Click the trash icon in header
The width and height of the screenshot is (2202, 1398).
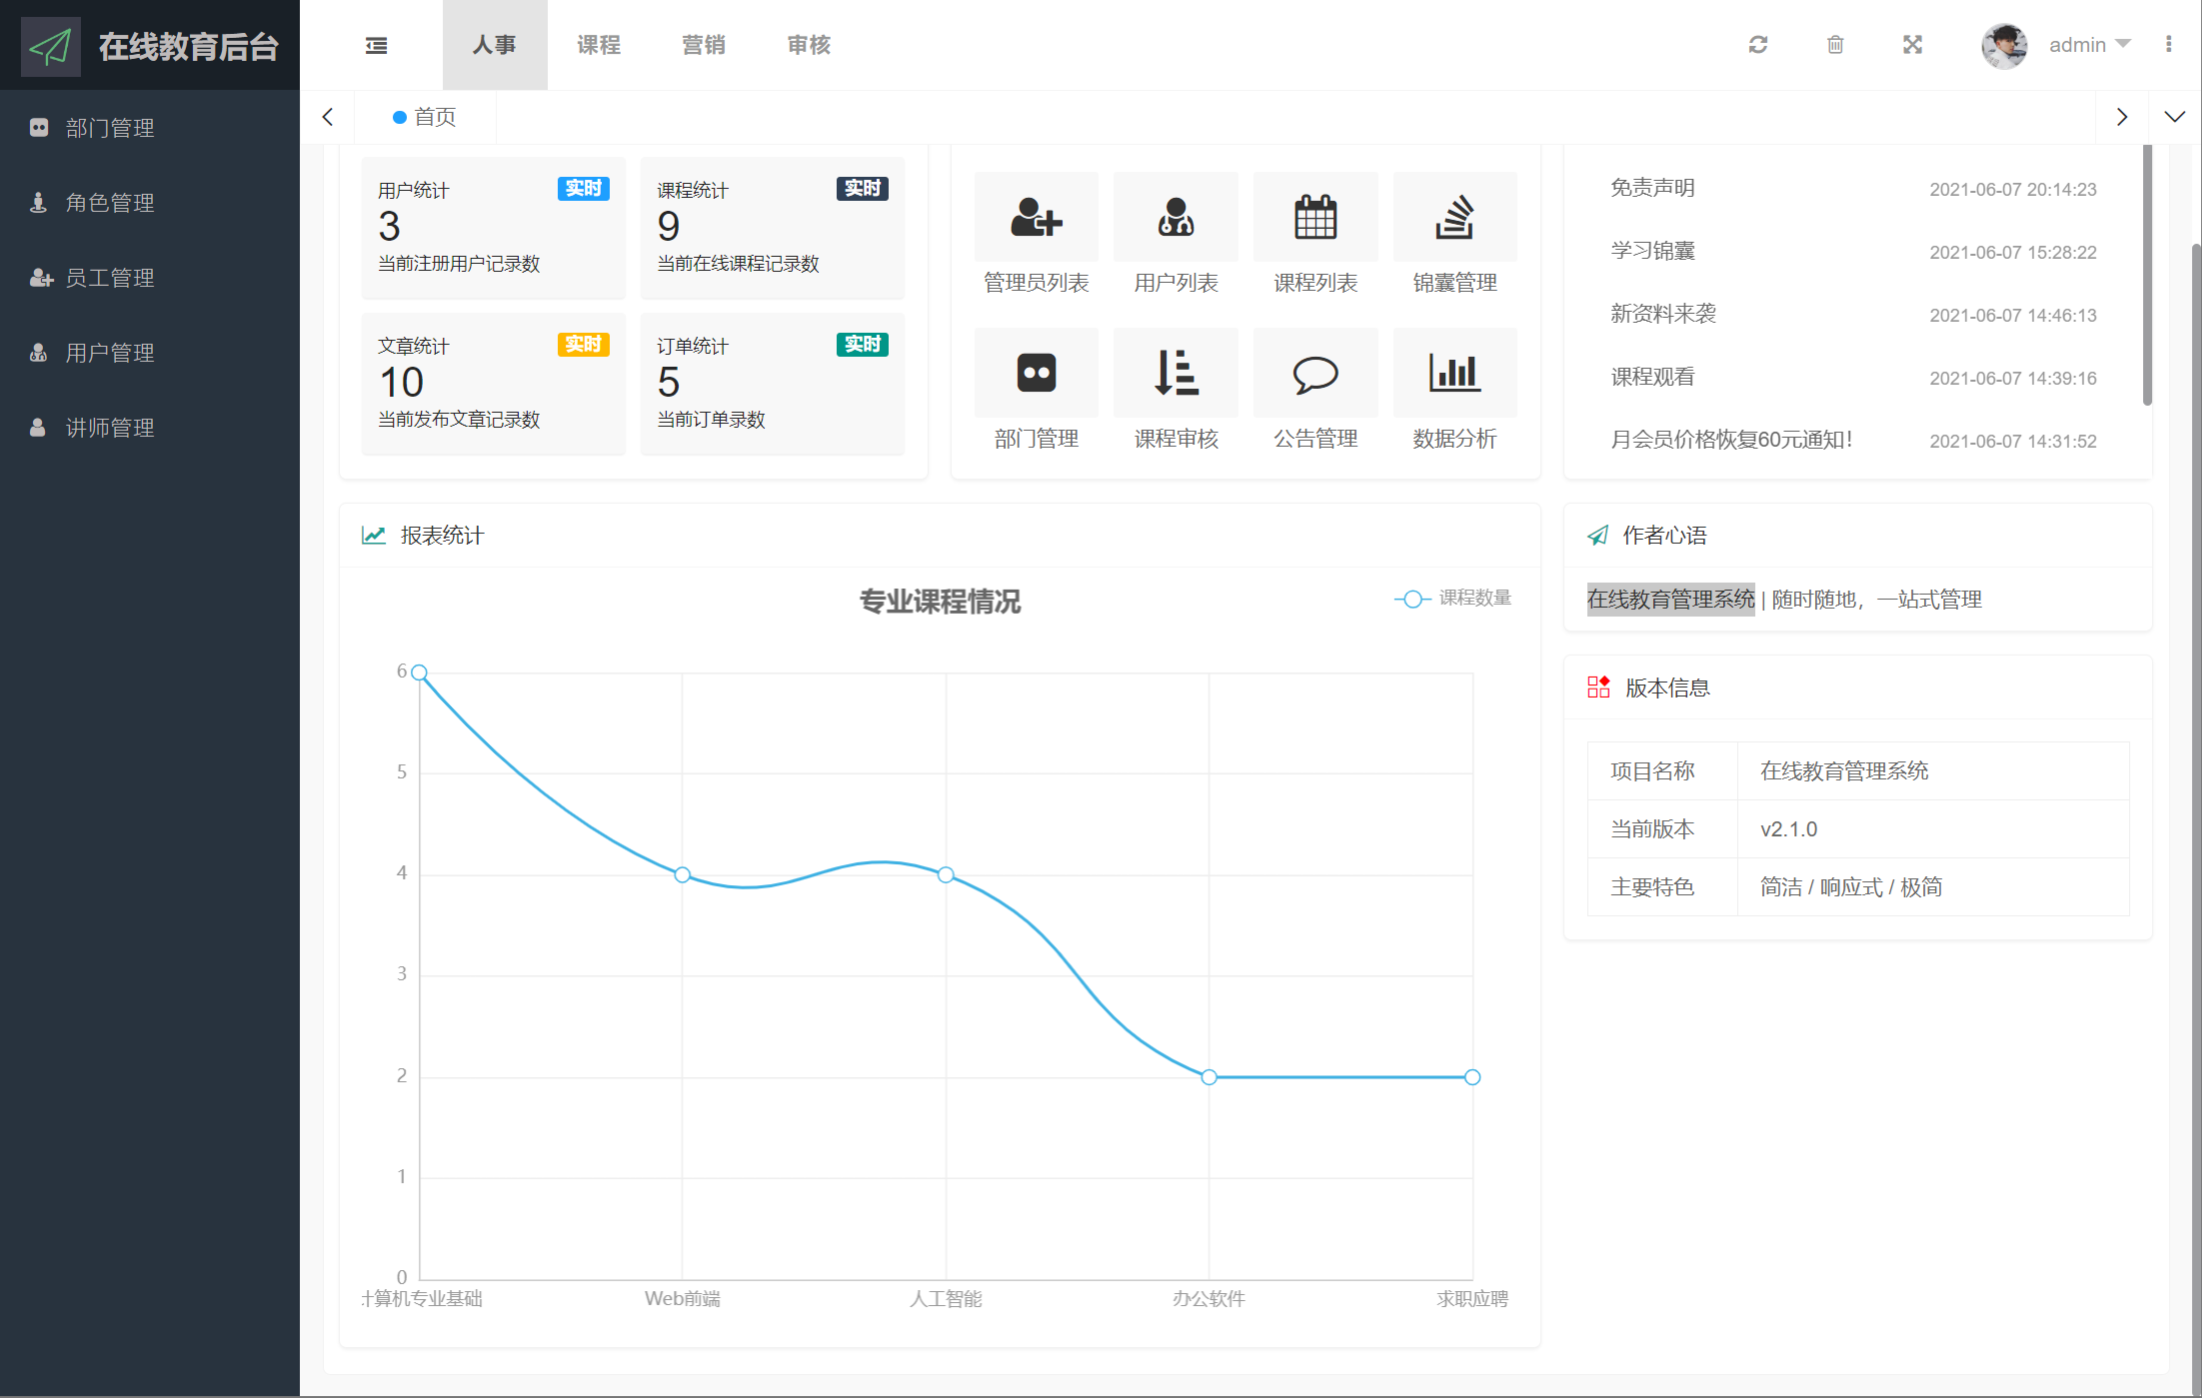point(1835,45)
